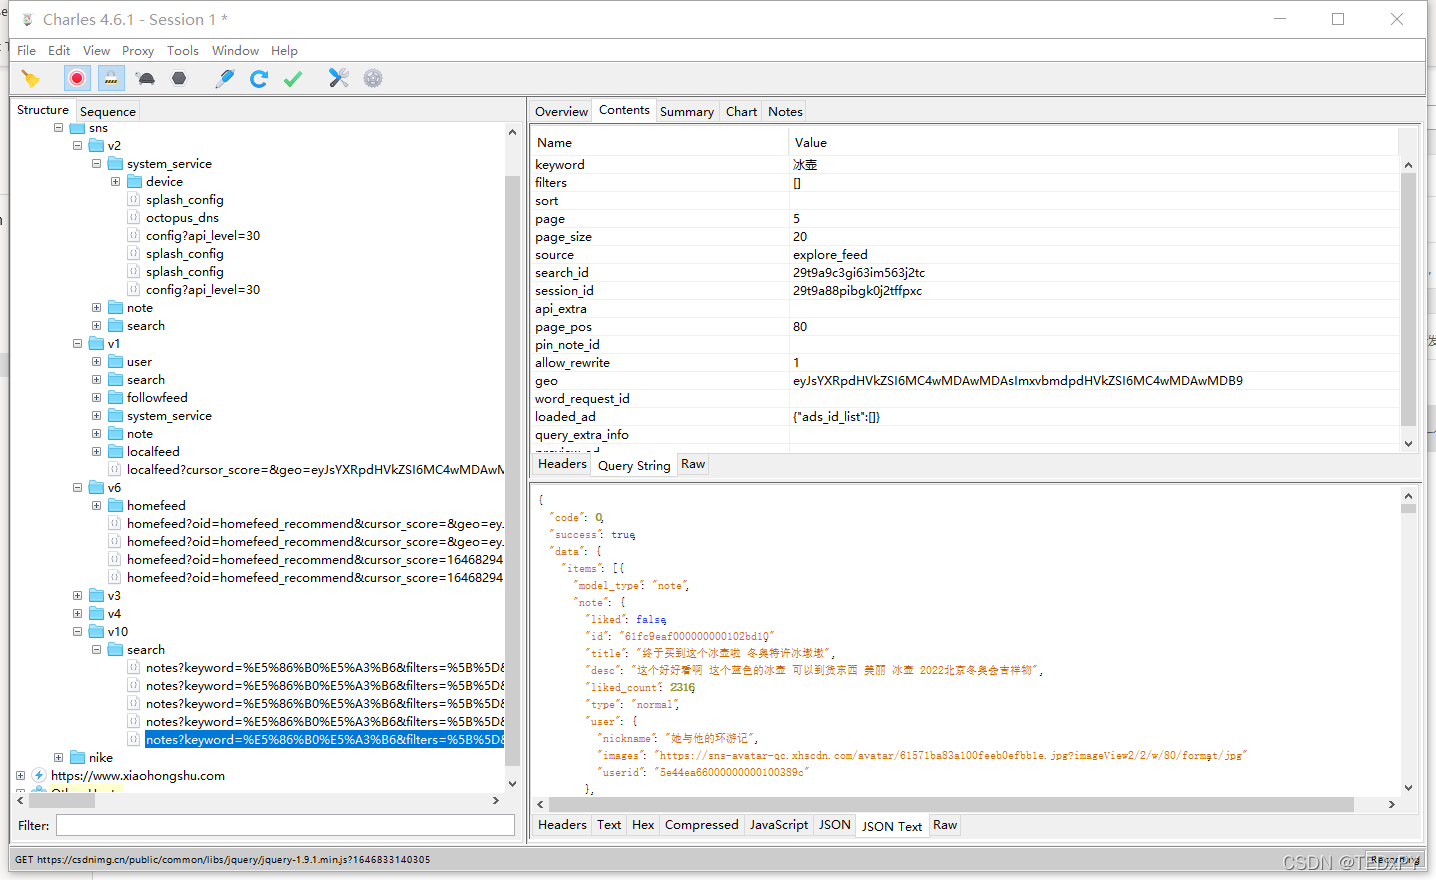Screen dimensions: 1436x880
Task: Select the Compose pen icon
Action: coord(225,78)
